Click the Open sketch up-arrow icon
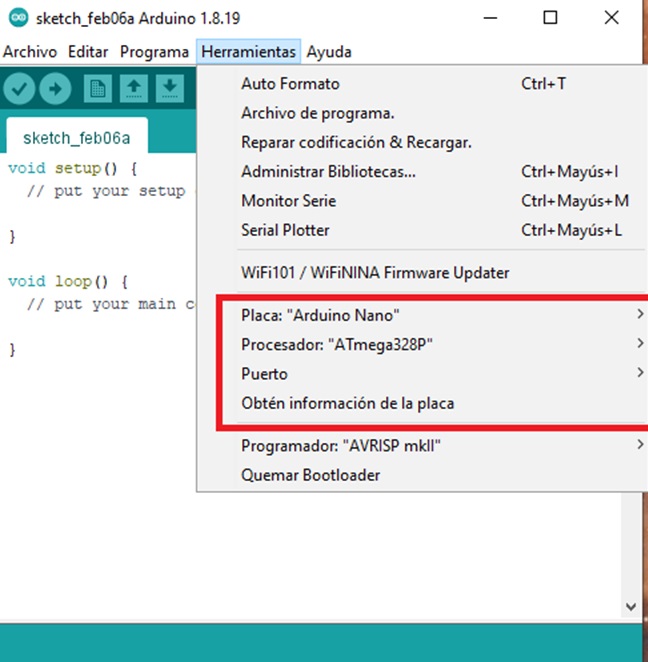This screenshot has height=662, width=648. (x=134, y=89)
